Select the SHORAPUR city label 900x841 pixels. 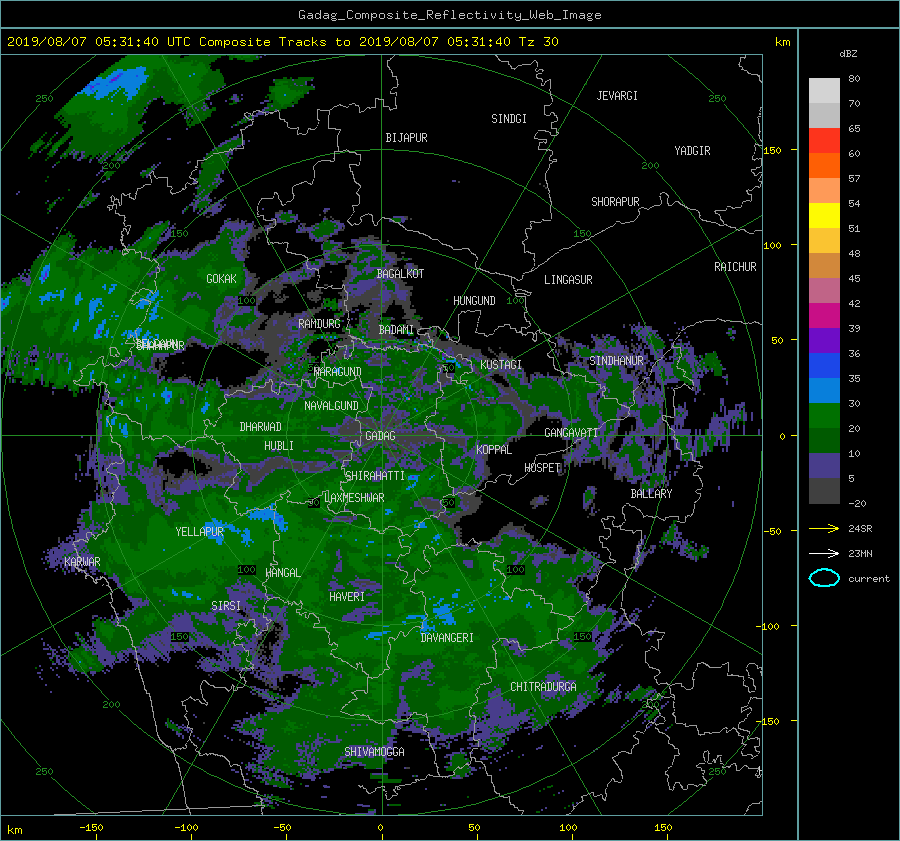pyautogui.click(x=615, y=202)
